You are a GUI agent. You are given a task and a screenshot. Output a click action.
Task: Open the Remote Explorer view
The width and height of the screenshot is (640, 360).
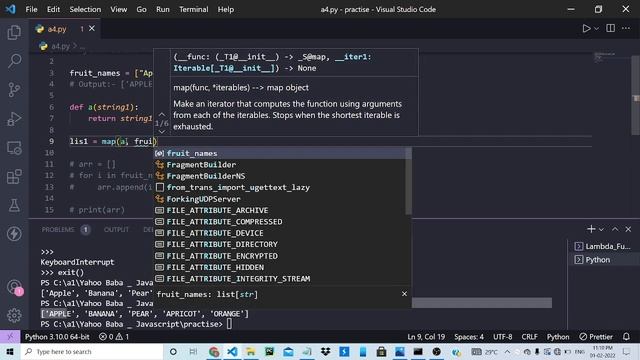point(14,148)
